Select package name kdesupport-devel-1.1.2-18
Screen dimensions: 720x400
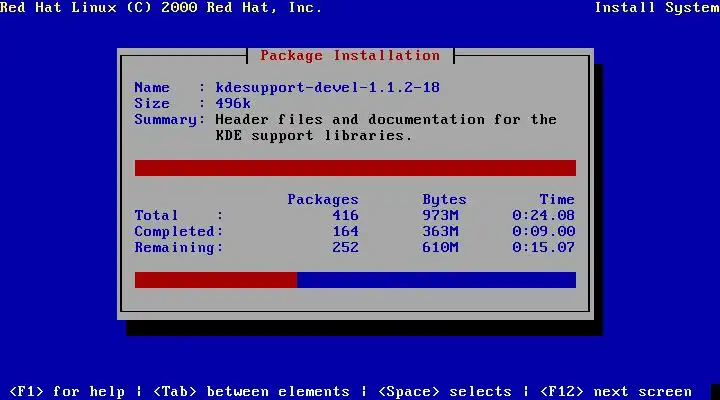point(327,87)
